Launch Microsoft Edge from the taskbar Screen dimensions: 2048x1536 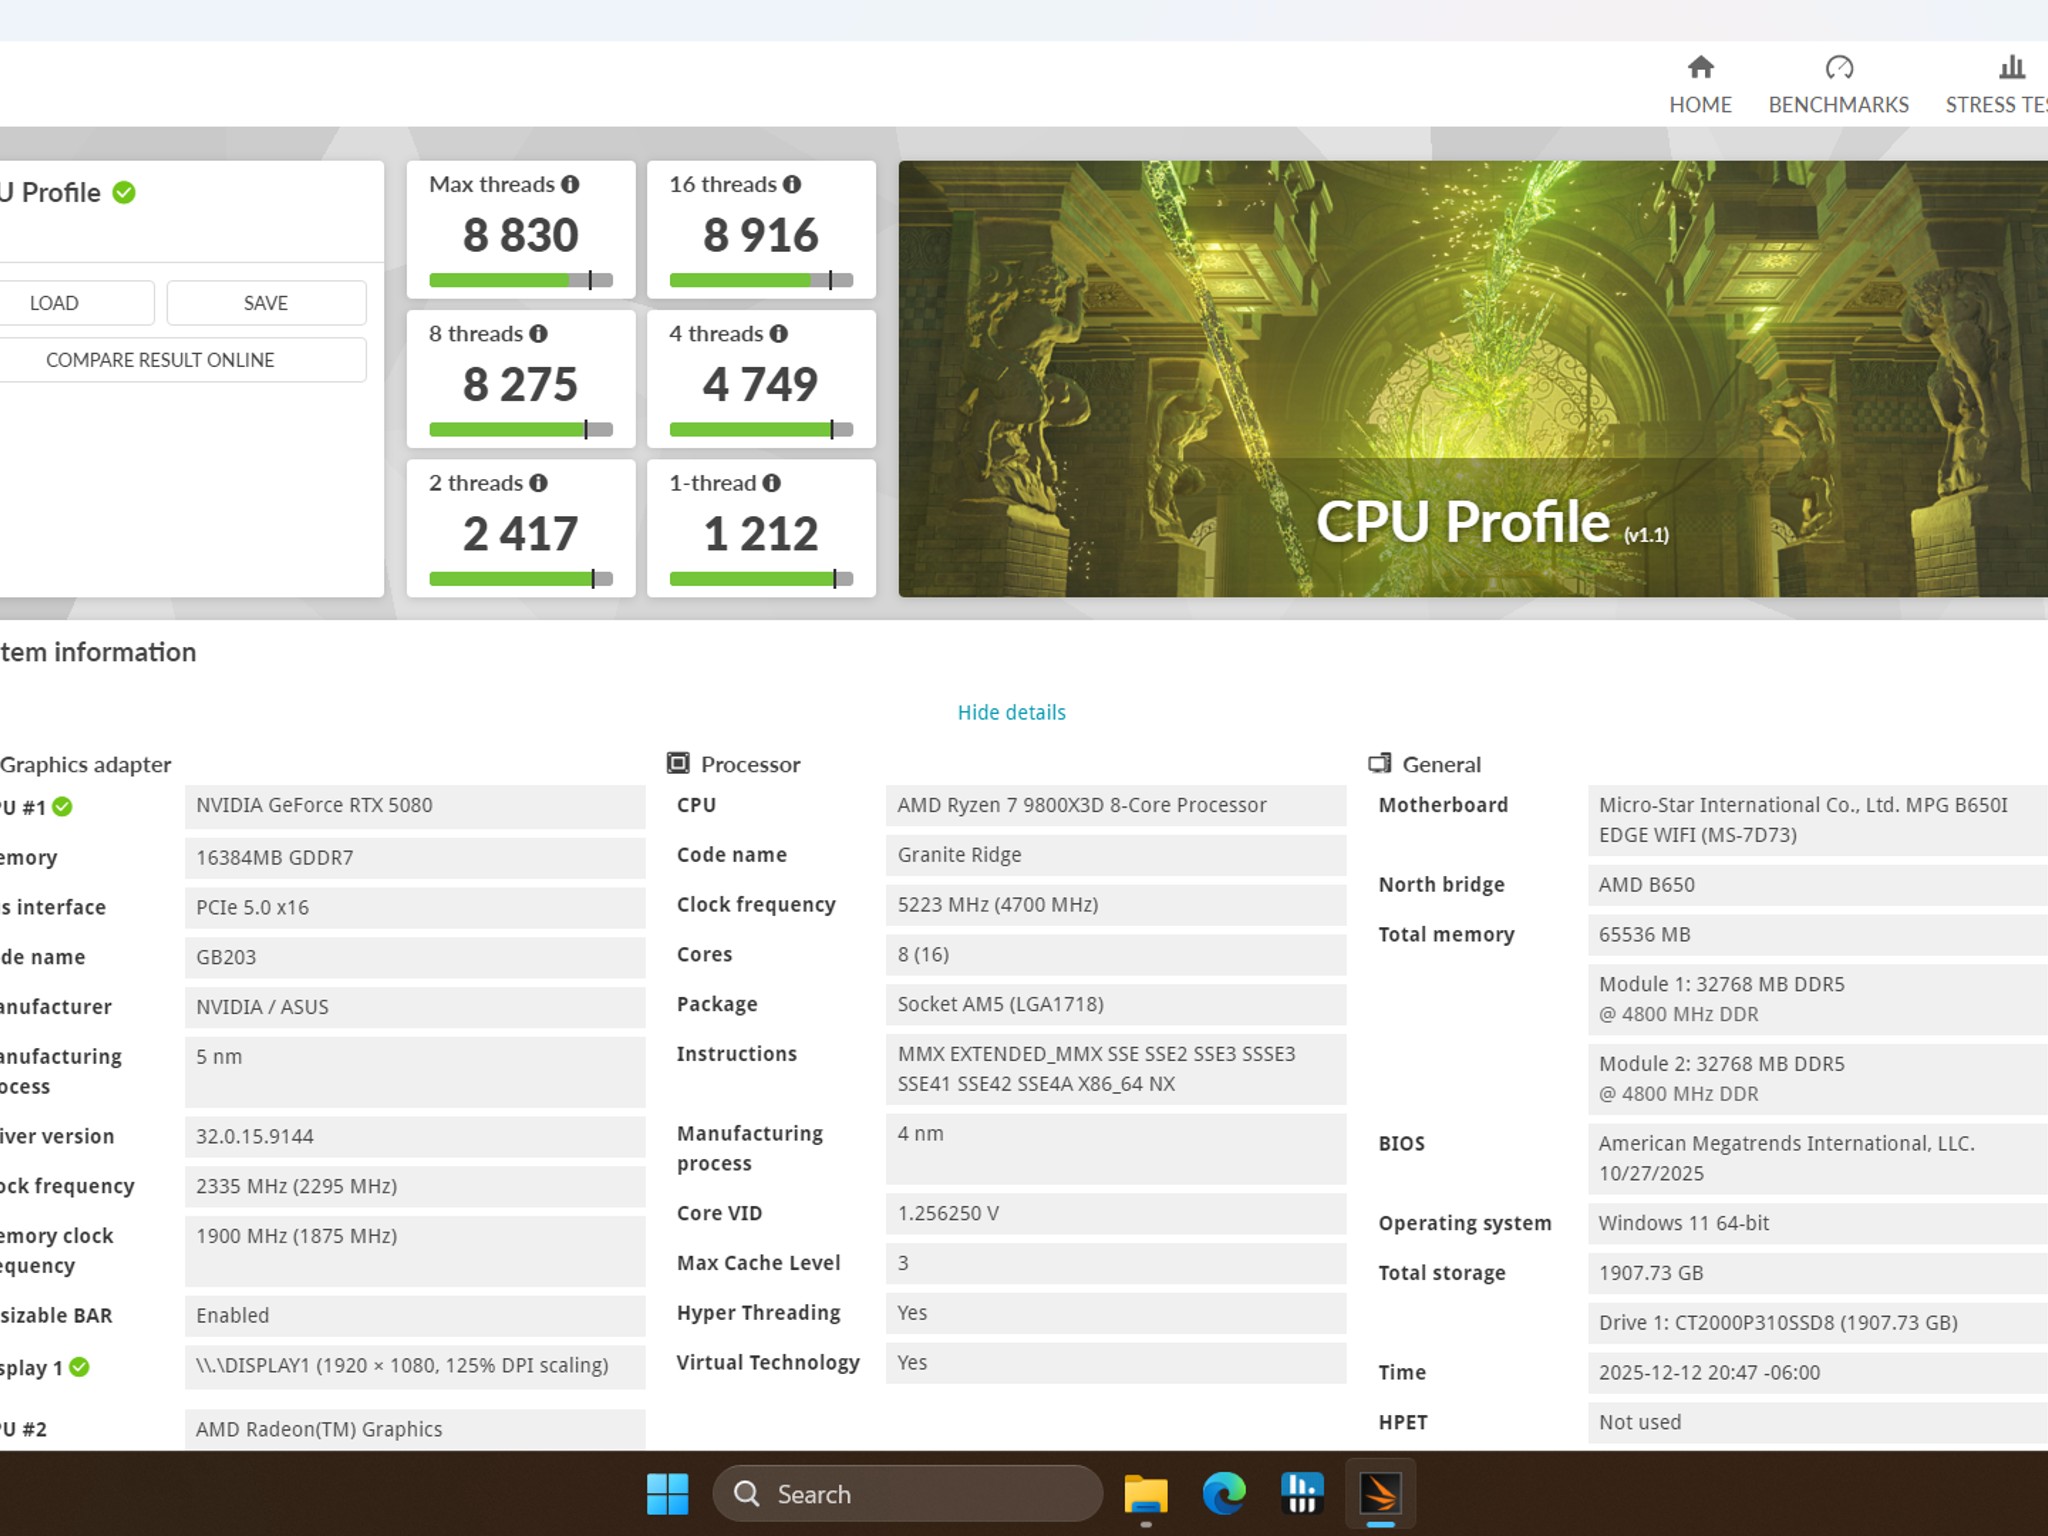pyautogui.click(x=1224, y=1494)
